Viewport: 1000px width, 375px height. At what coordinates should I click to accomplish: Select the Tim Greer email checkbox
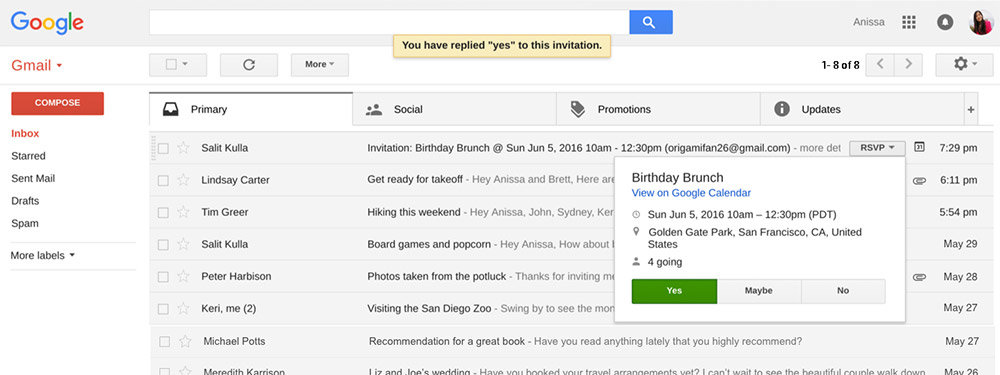[163, 213]
